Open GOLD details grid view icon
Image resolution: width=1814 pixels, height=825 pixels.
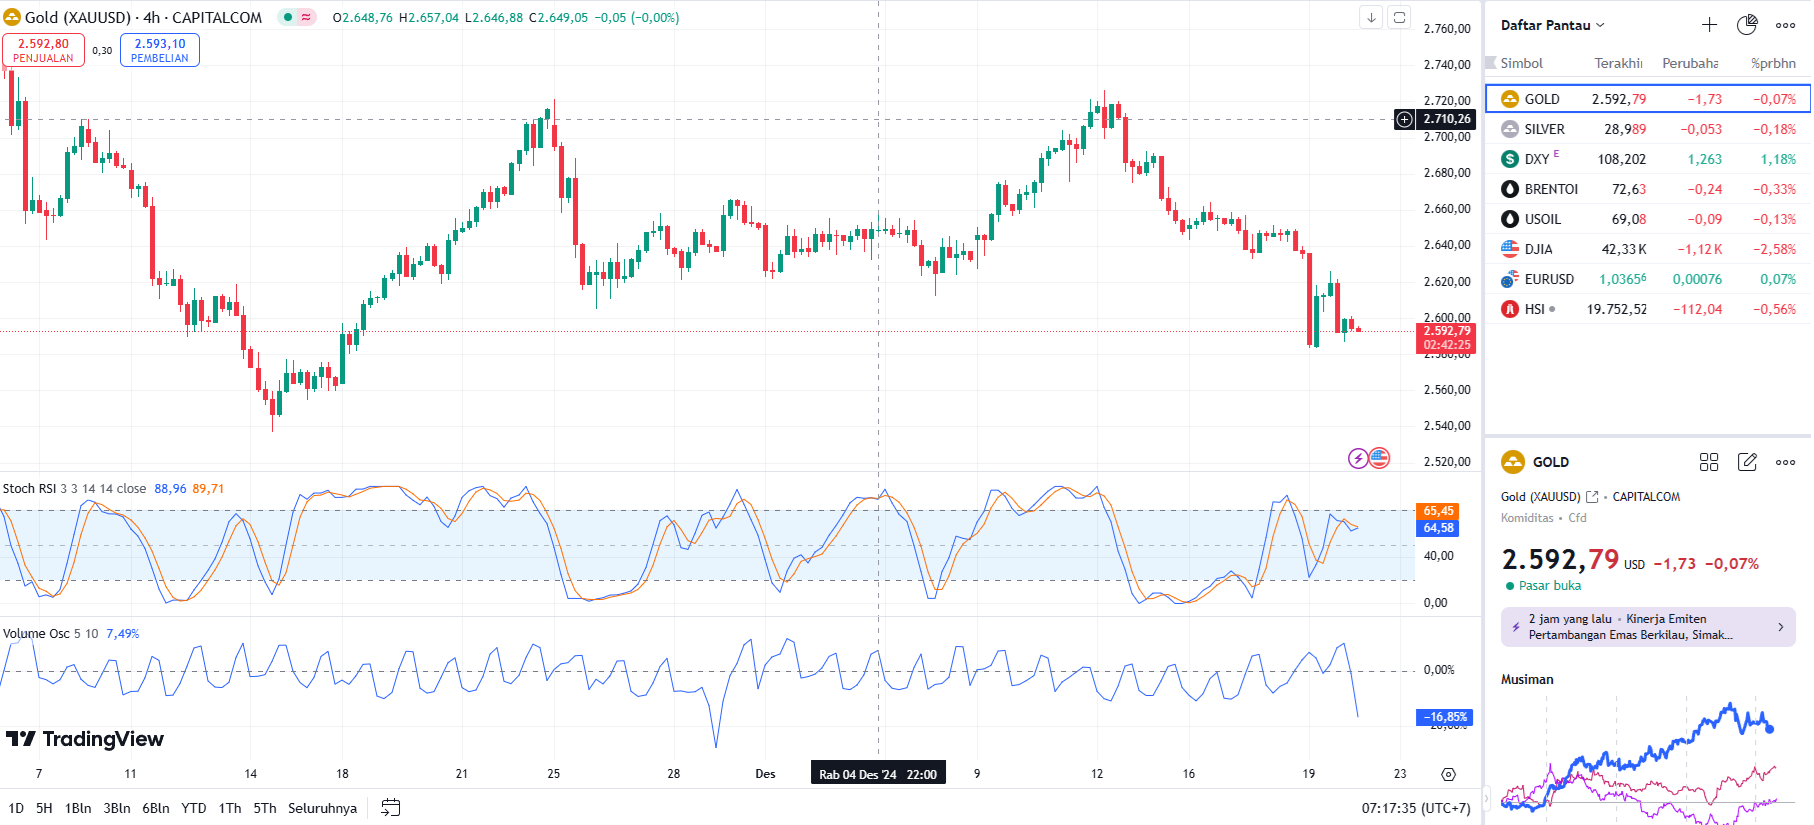(x=1709, y=462)
